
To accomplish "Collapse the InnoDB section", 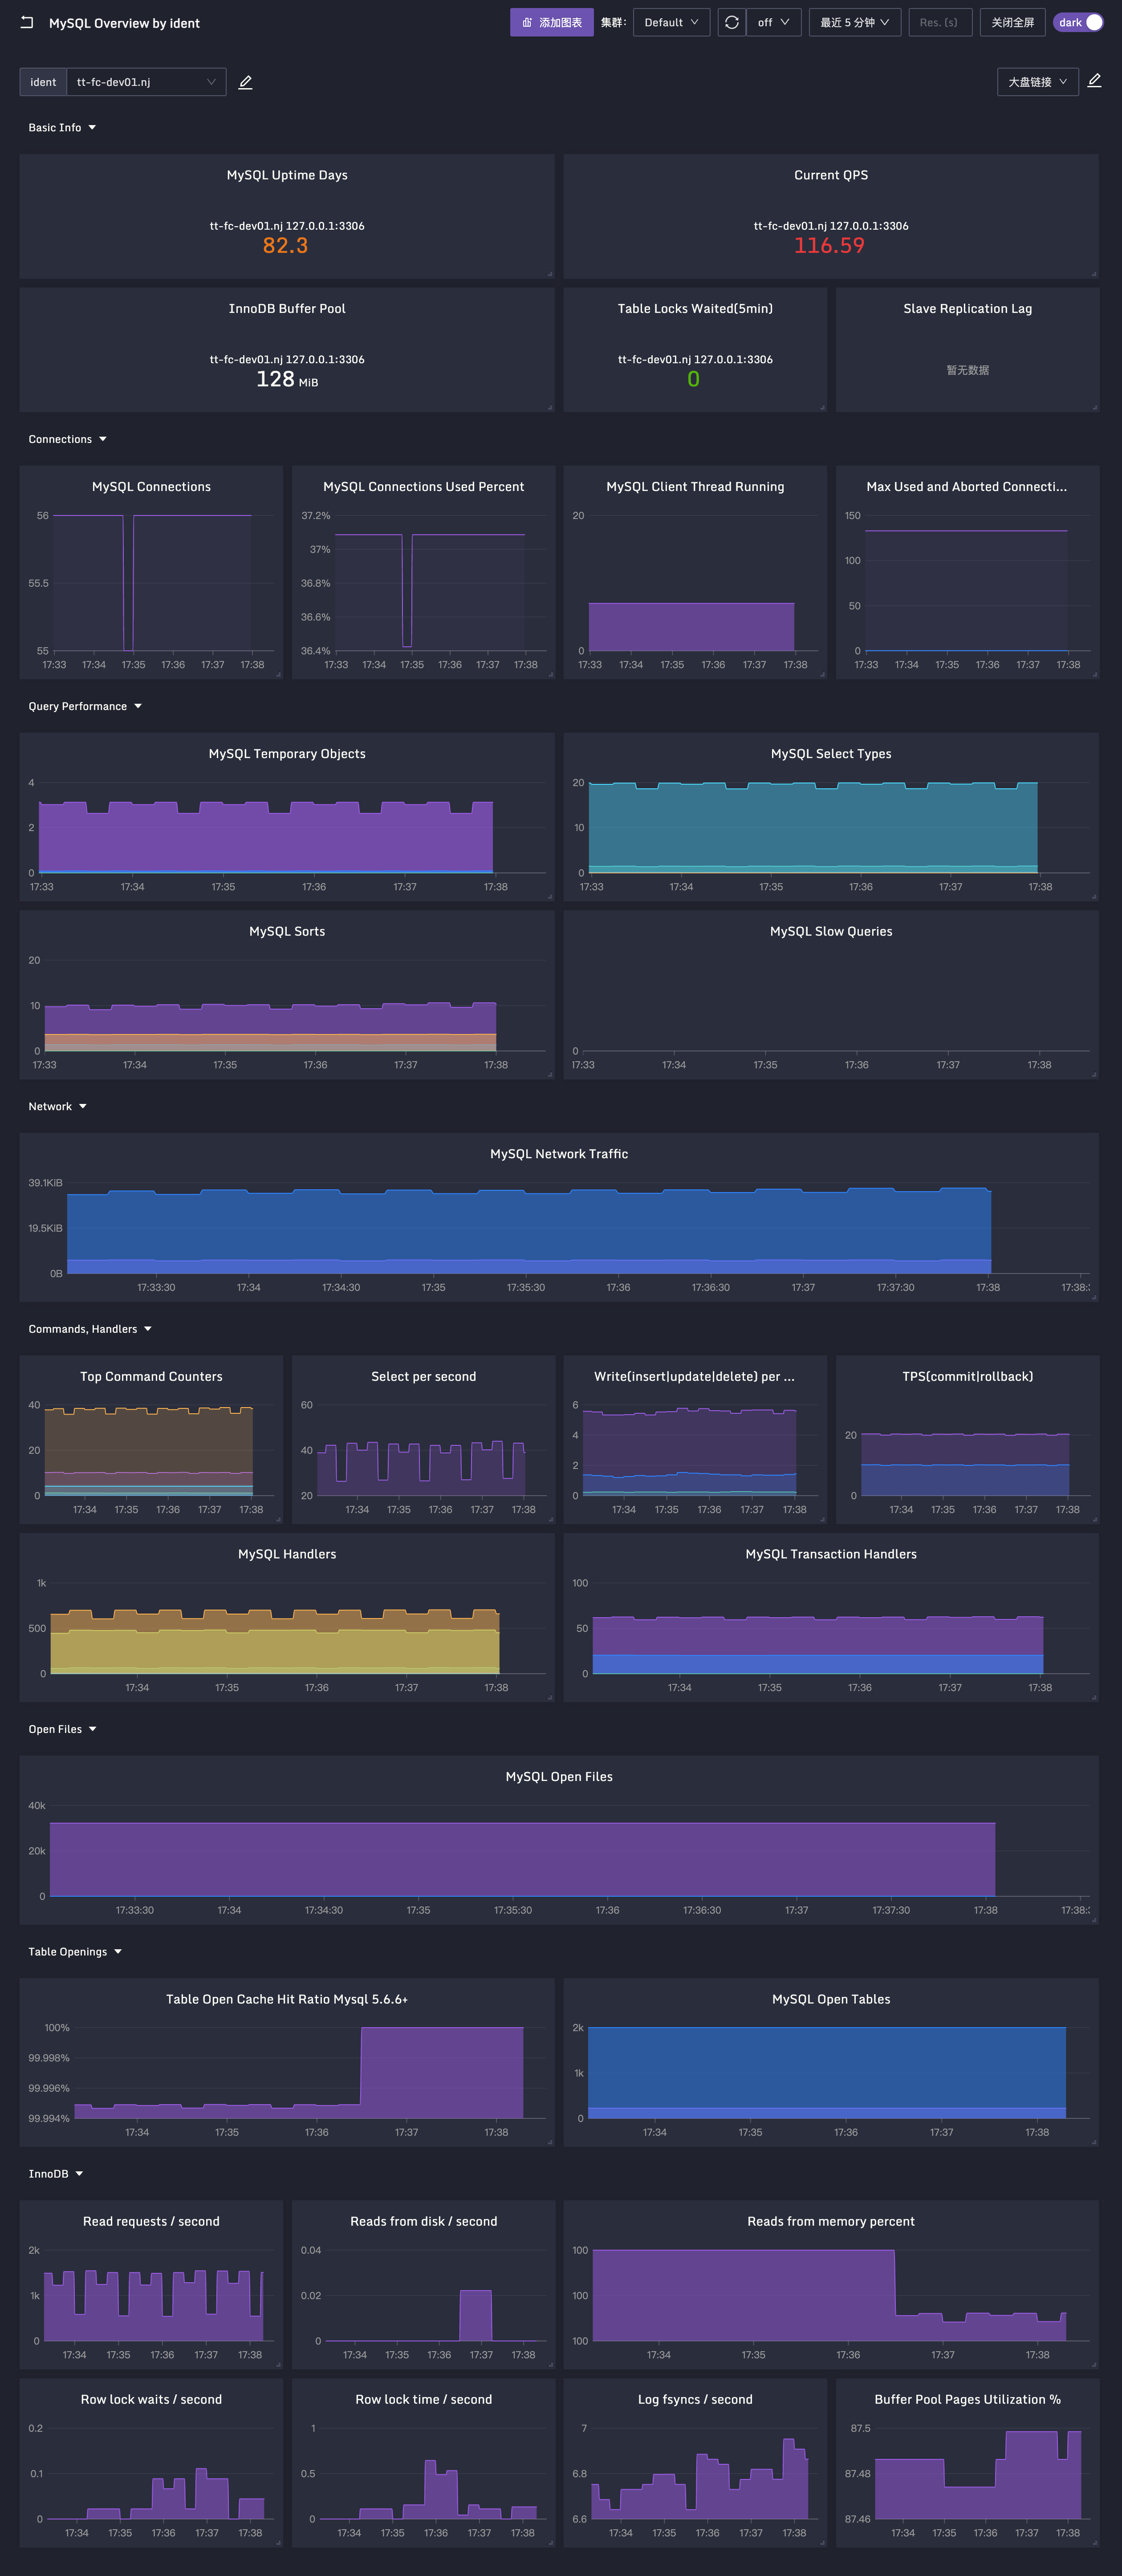I will click(56, 2174).
